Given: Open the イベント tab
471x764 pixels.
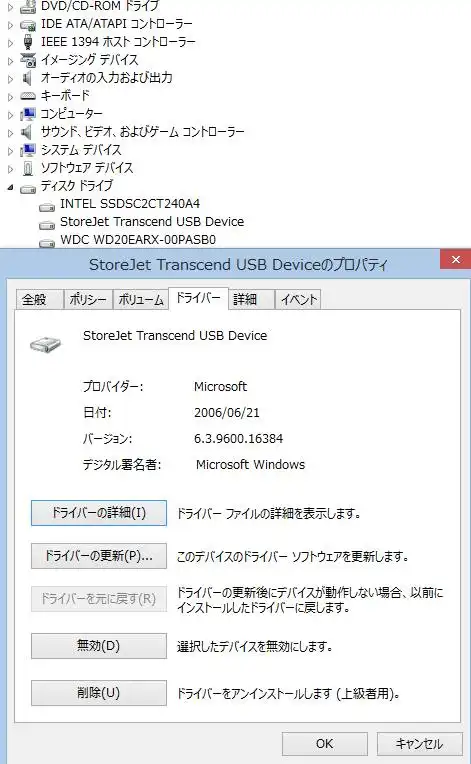Looking at the screenshot, I should pyautogui.click(x=298, y=299).
